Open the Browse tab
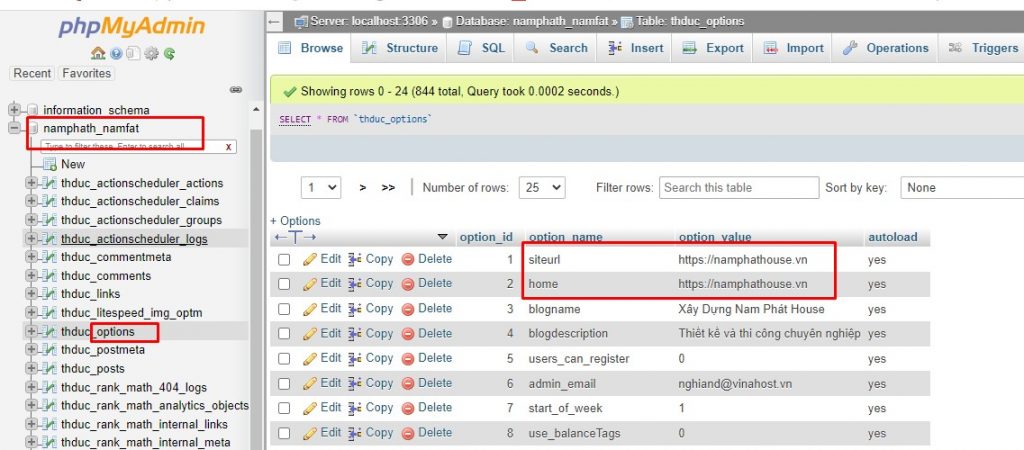1024x450 pixels. pos(310,48)
